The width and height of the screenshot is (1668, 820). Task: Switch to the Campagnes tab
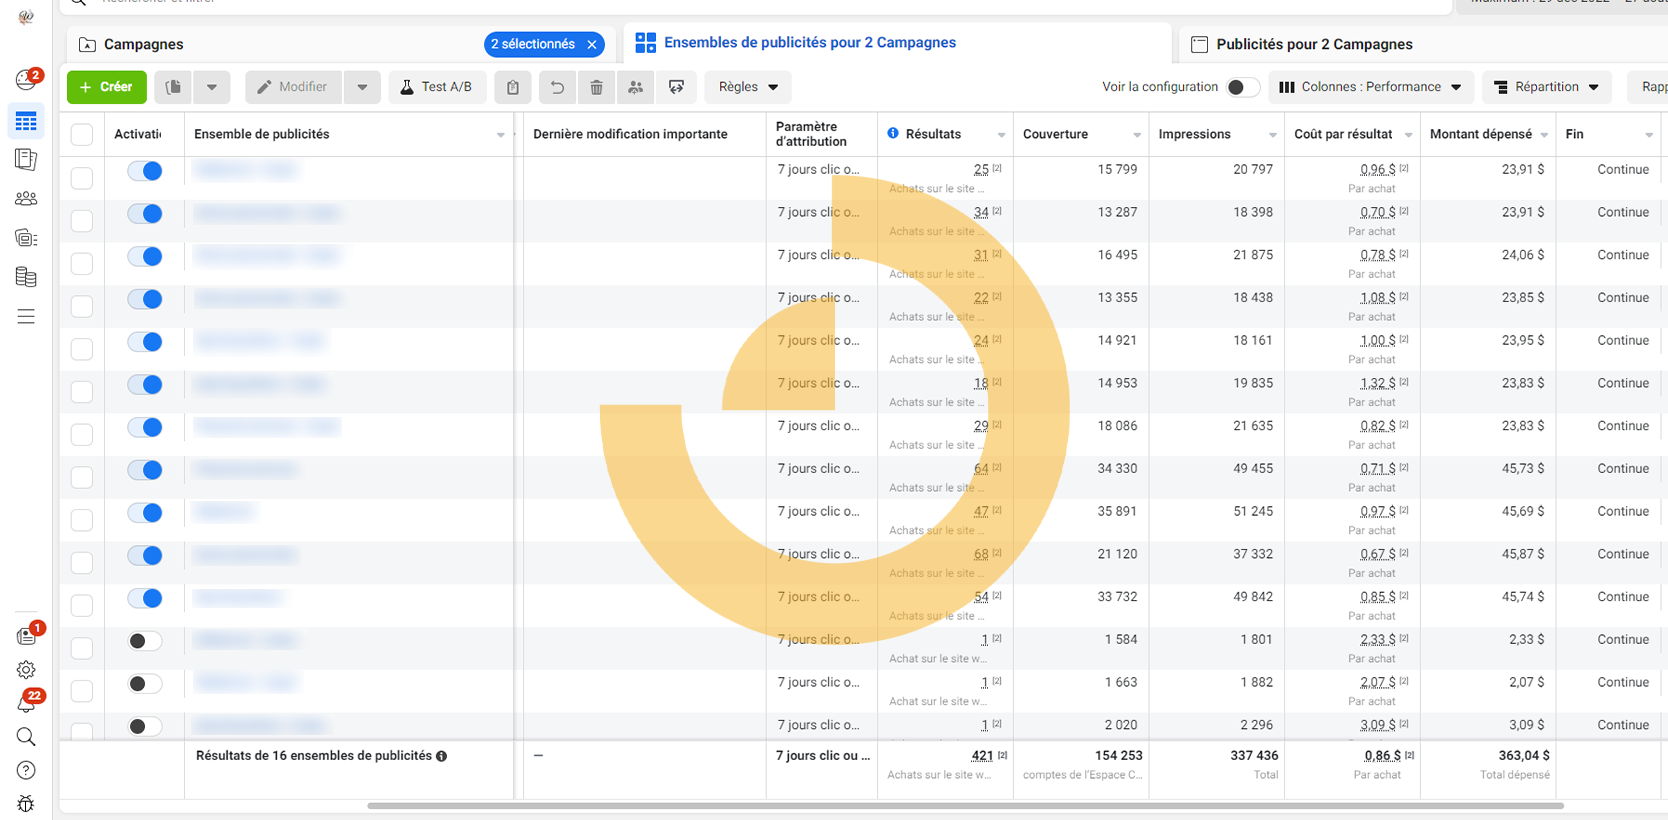144,44
